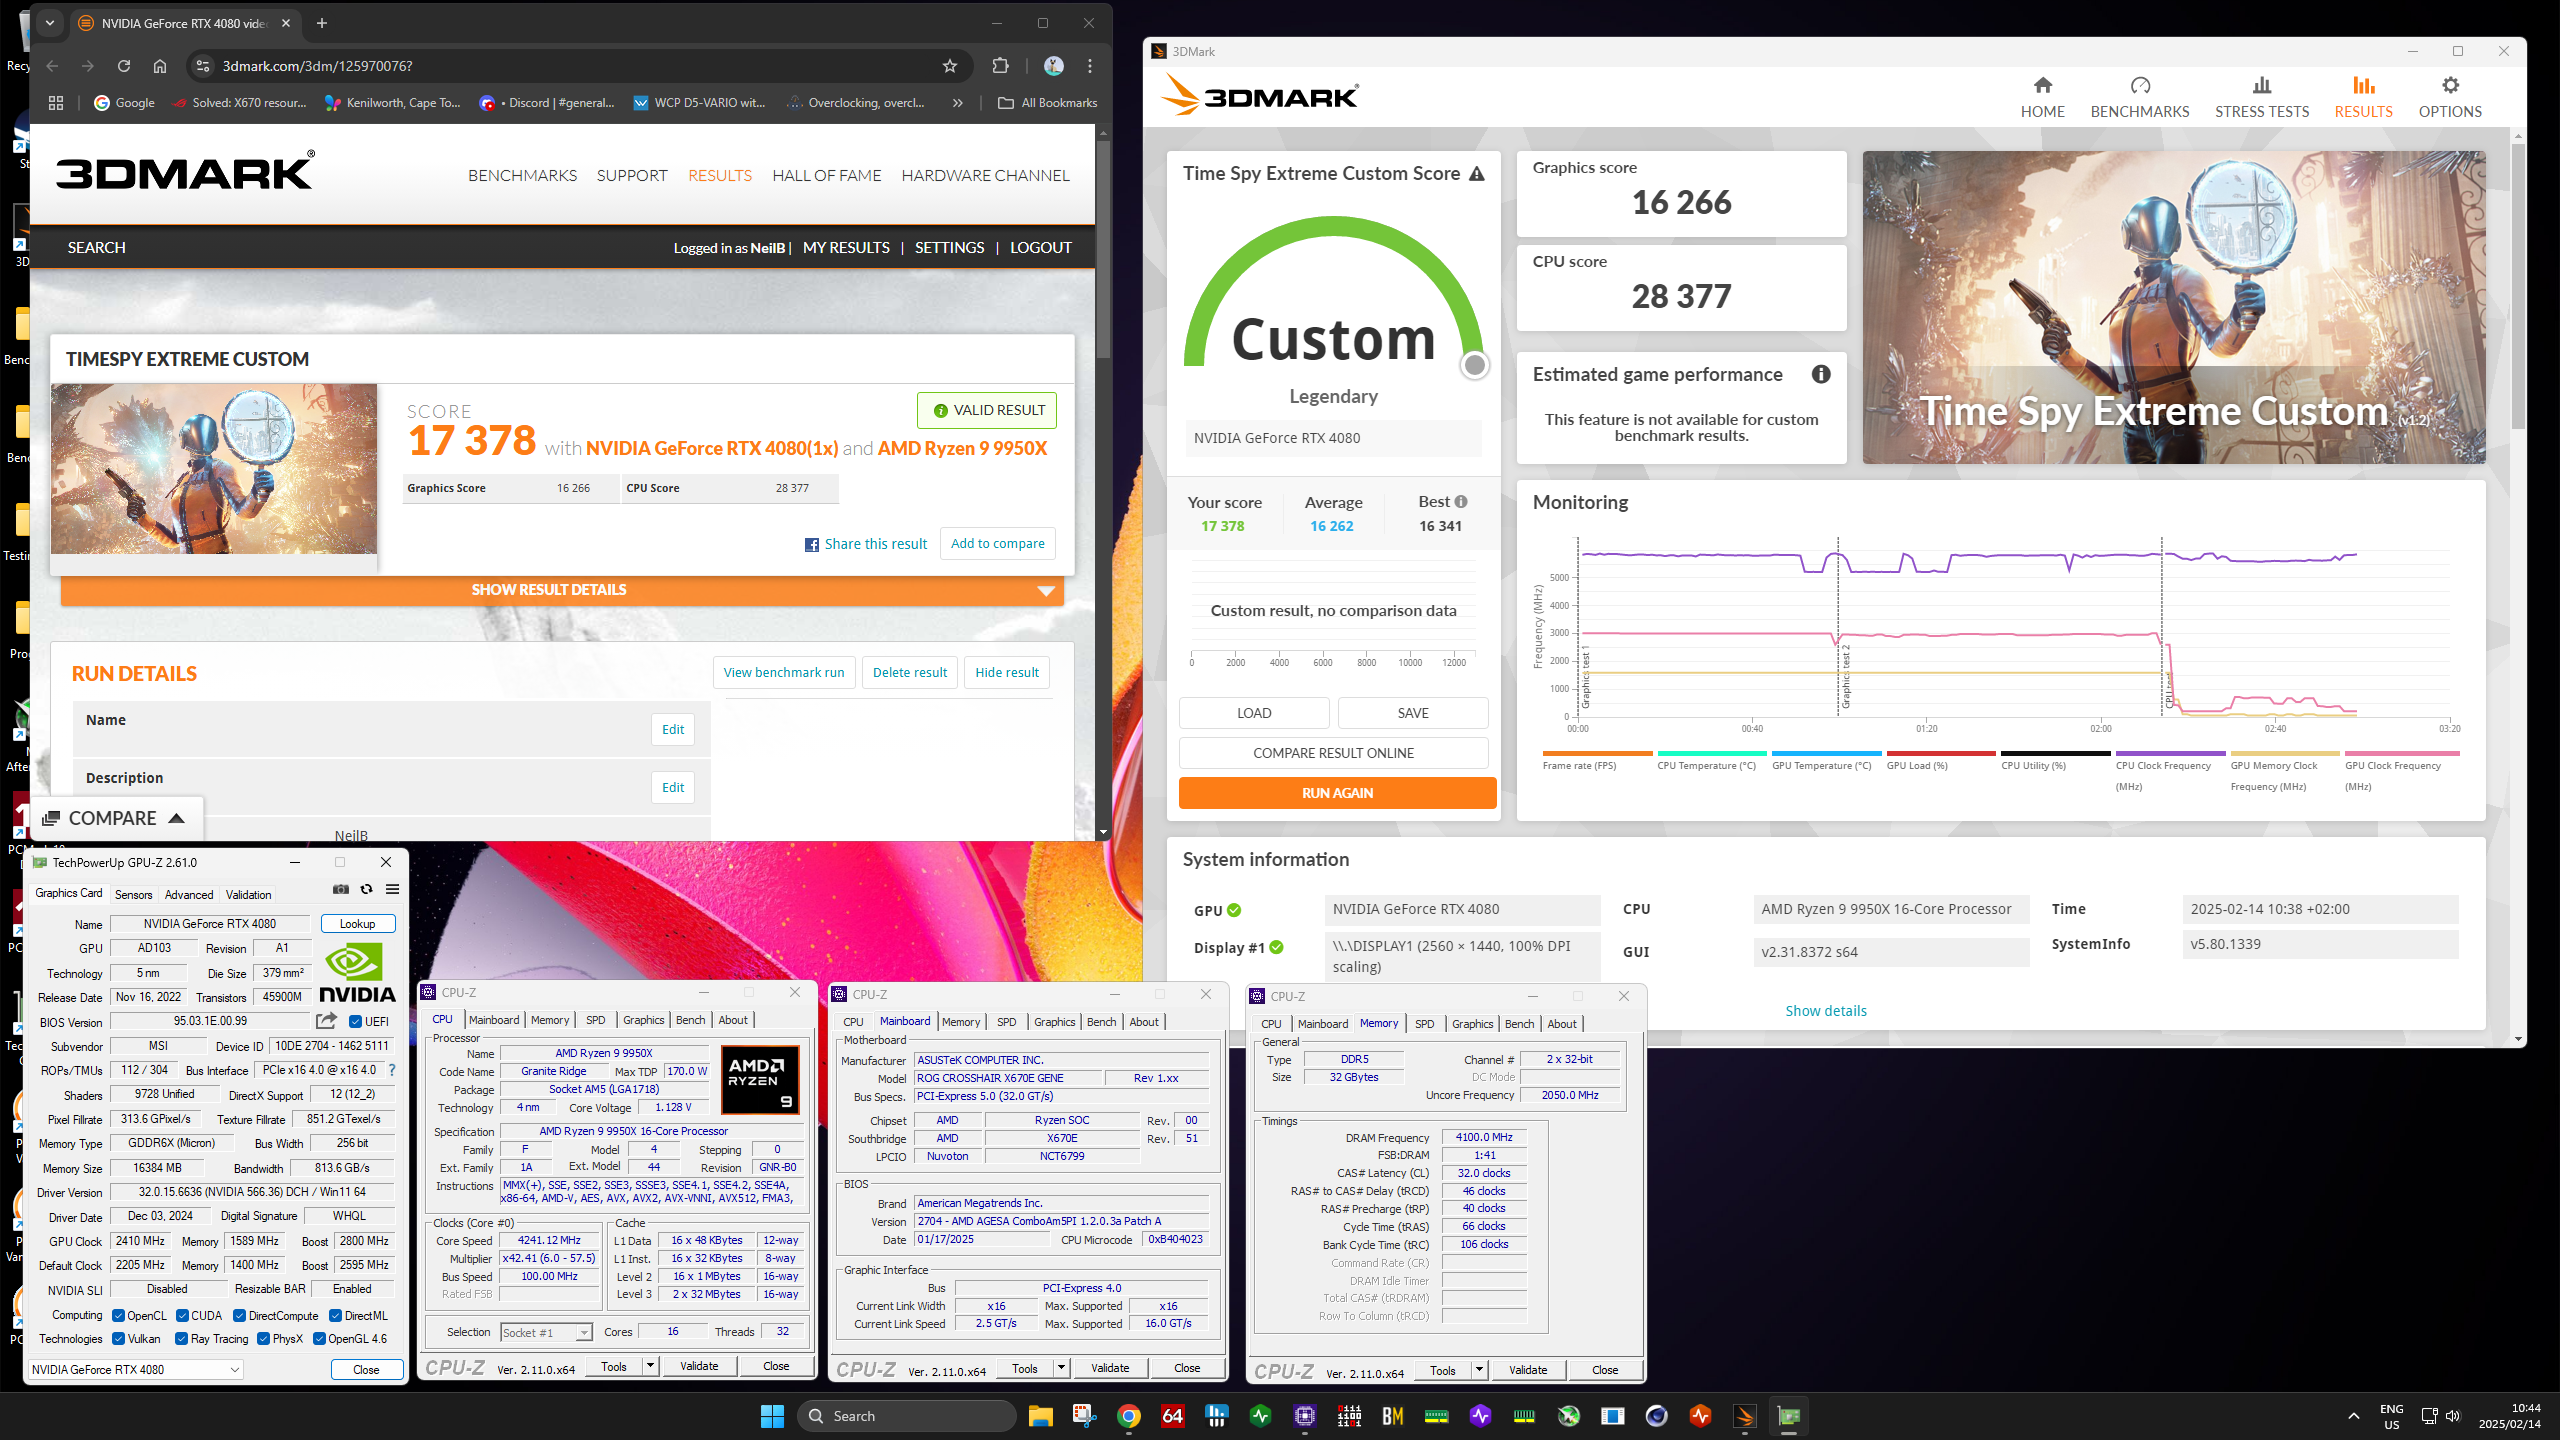Open Socket #1 selection dropdown in CPU-Z
The image size is (2560, 1440).
point(546,1332)
